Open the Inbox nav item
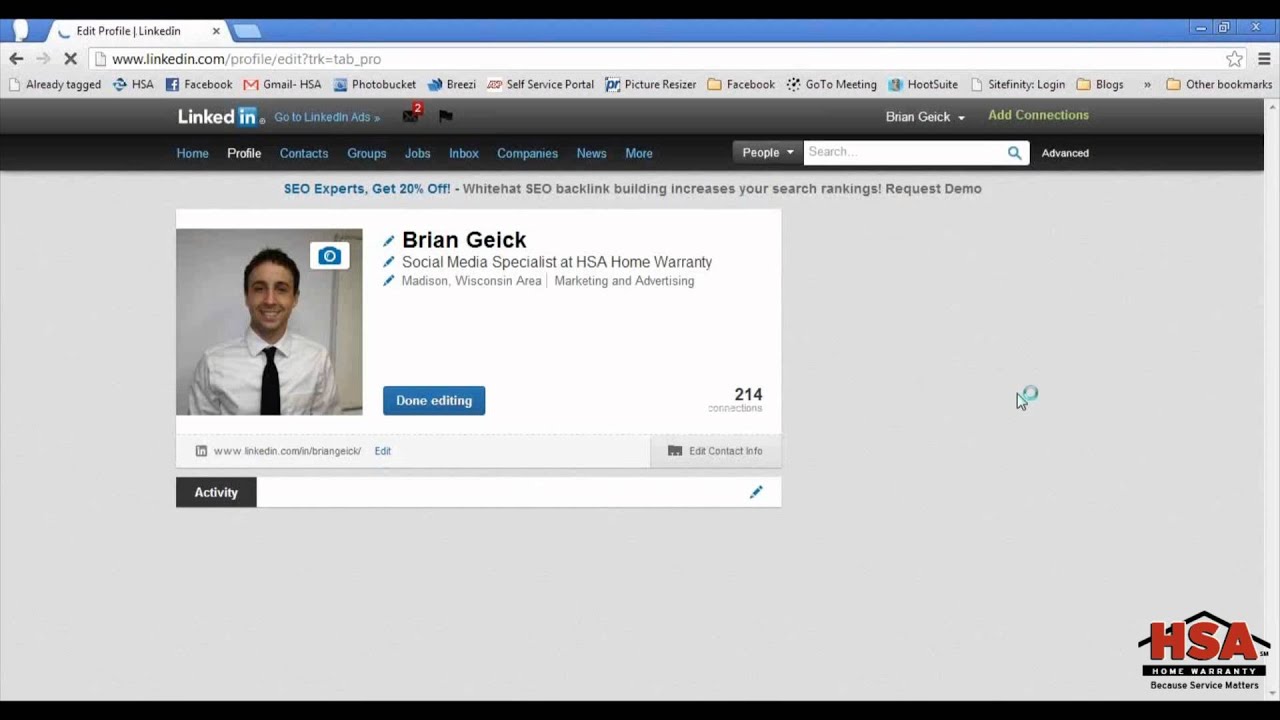Image resolution: width=1280 pixels, height=720 pixels. (x=464, y=153)
